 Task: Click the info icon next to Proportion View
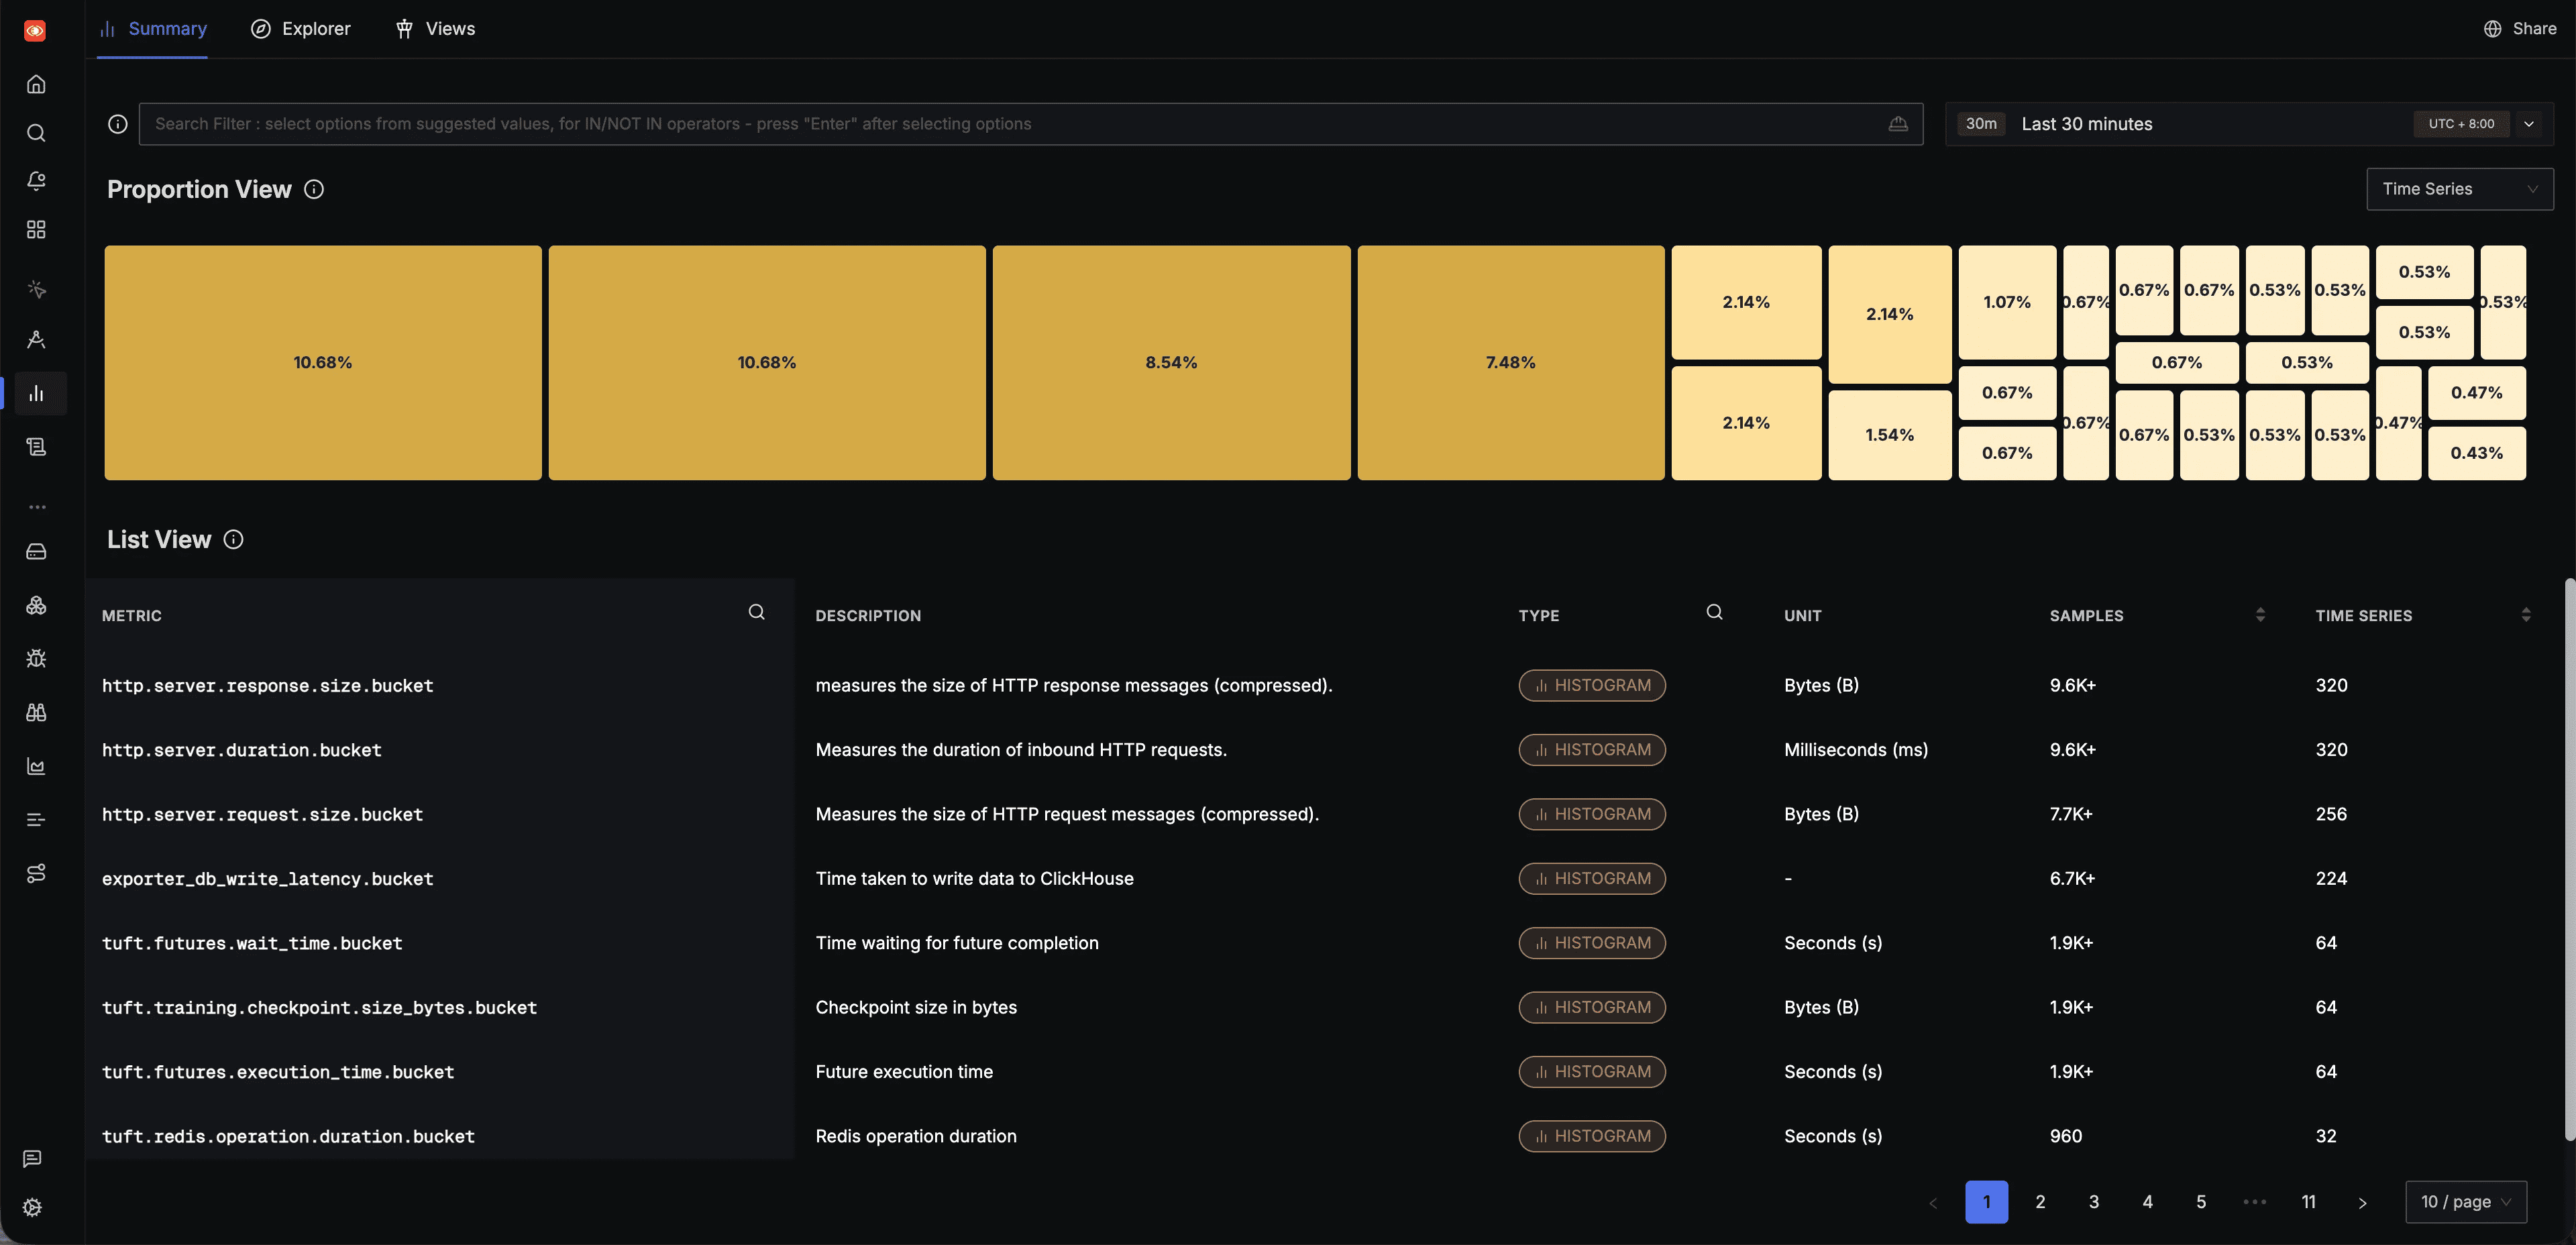tap(314, 189)
